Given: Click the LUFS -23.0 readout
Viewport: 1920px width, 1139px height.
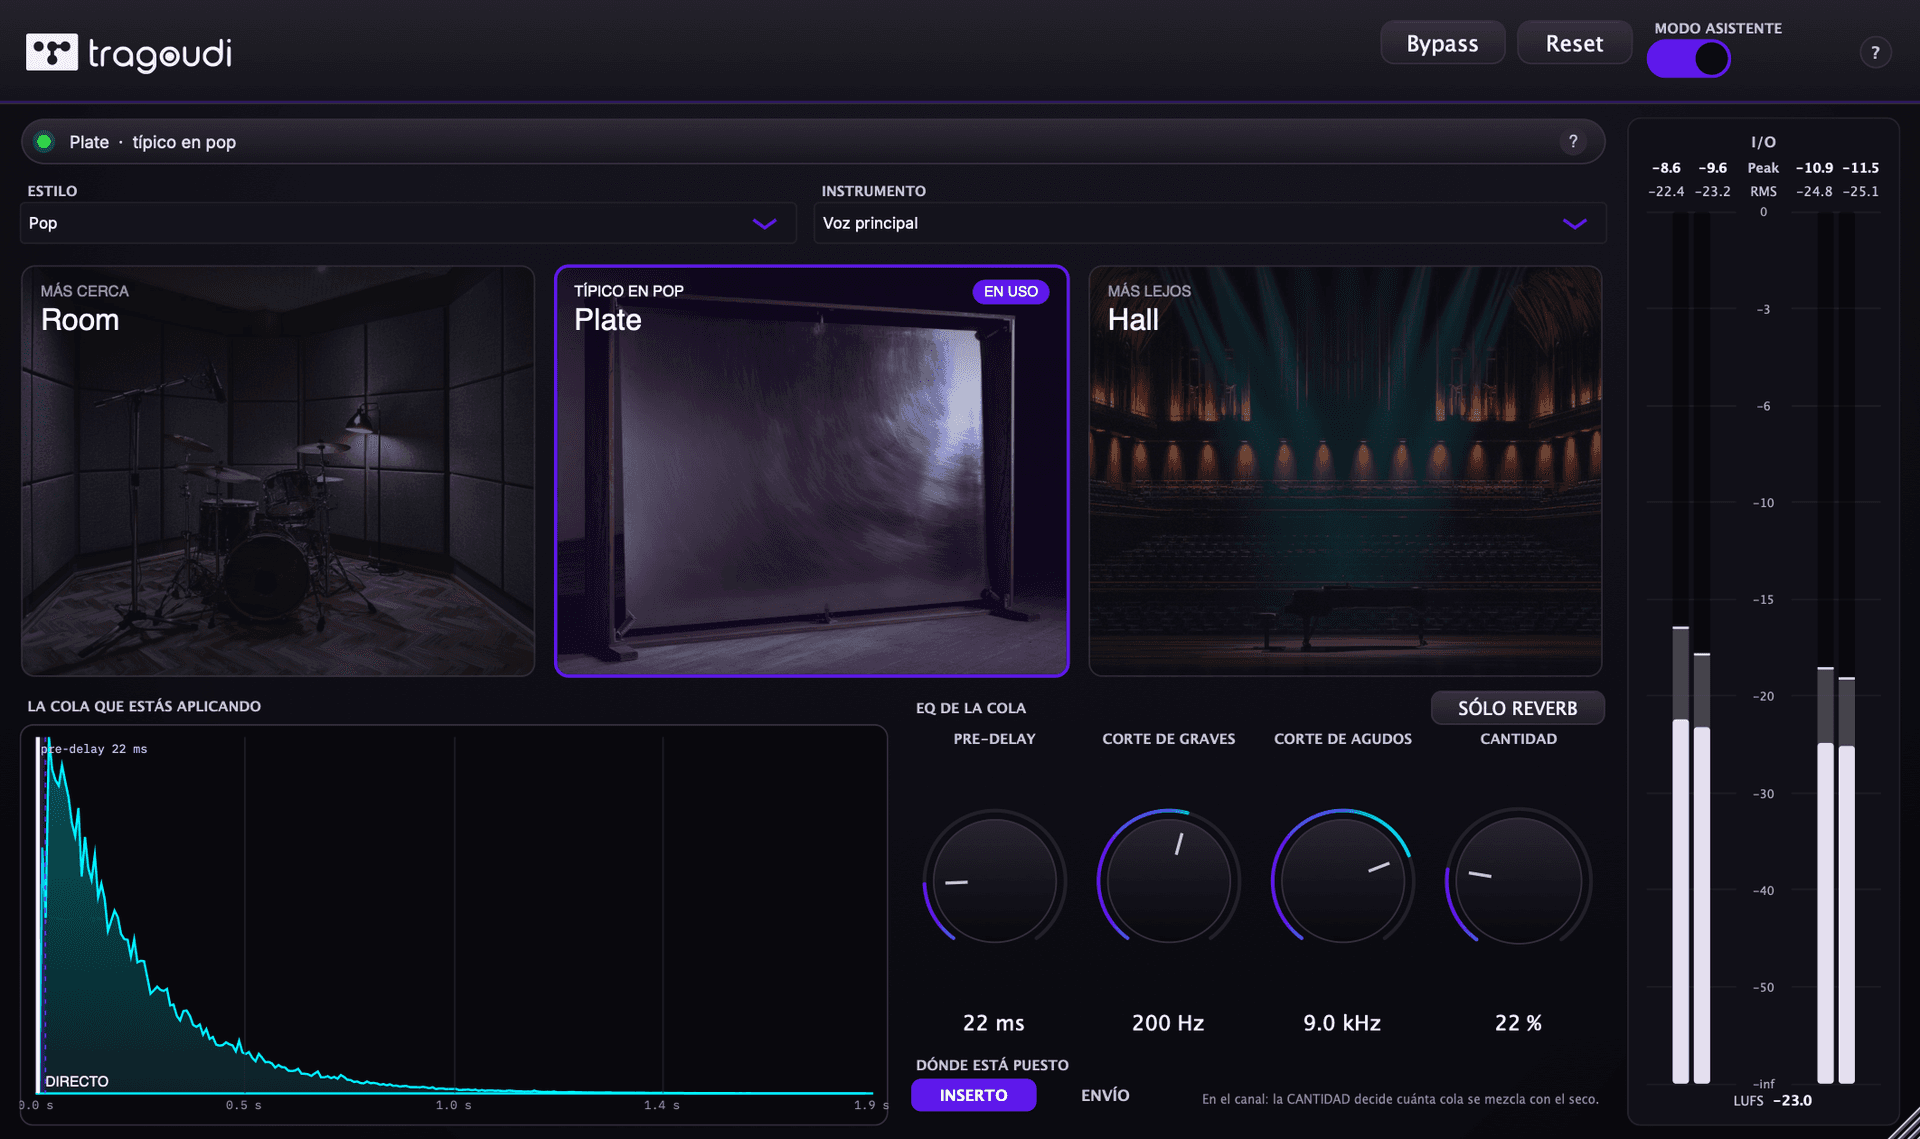Looking at the screenshot, I should coord(1773,1100).
